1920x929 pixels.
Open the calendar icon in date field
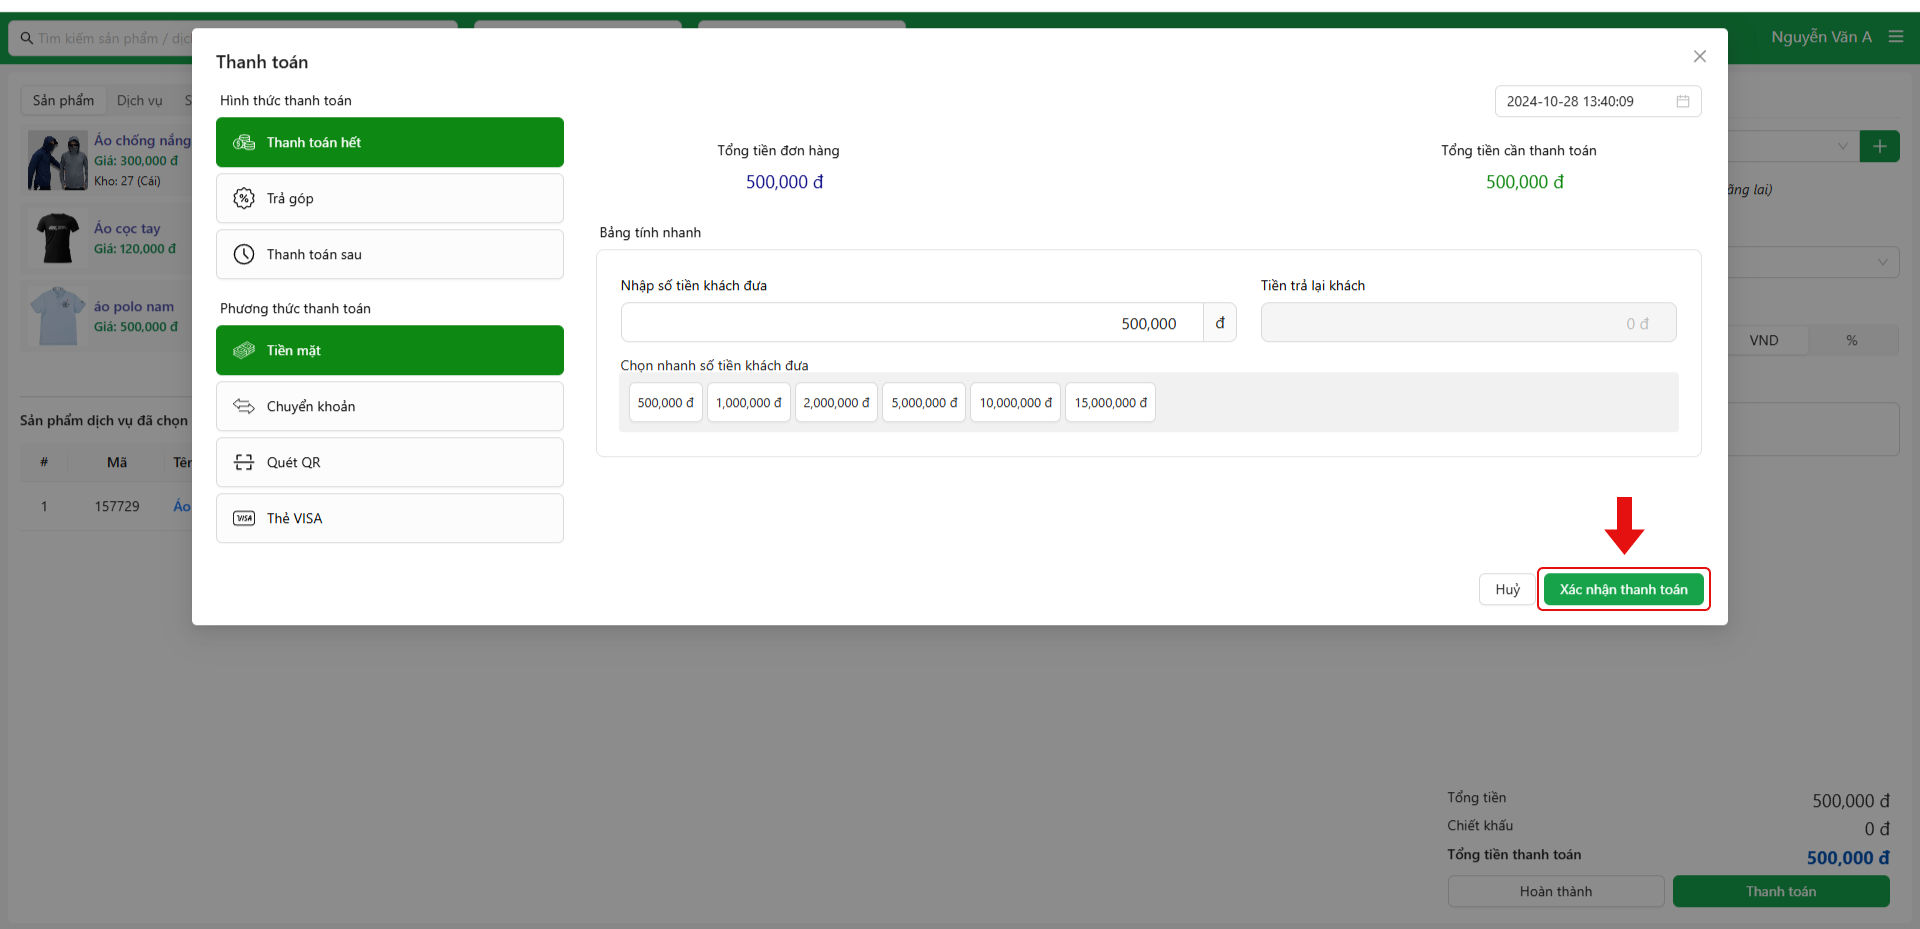pos(1683,101)
